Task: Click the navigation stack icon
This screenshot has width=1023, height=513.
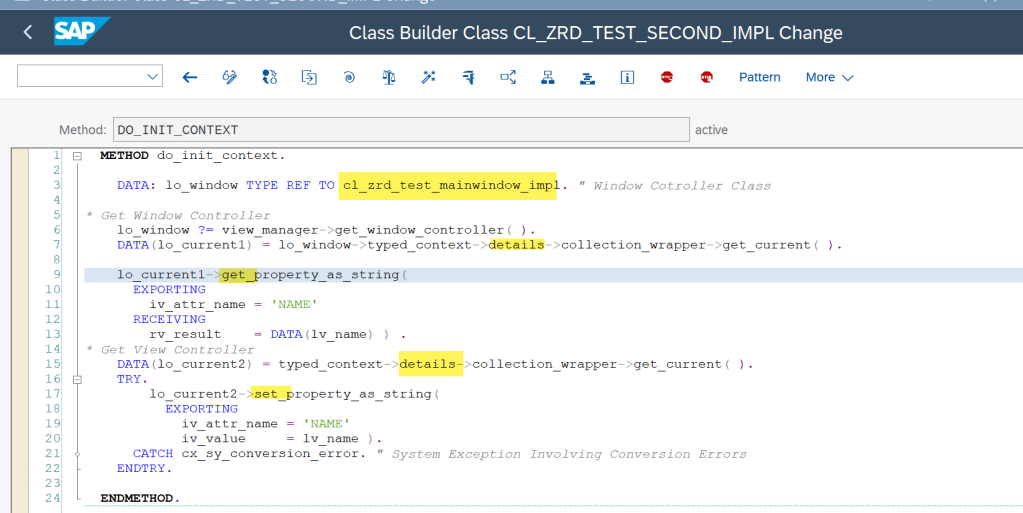Action: pos(587,78)
